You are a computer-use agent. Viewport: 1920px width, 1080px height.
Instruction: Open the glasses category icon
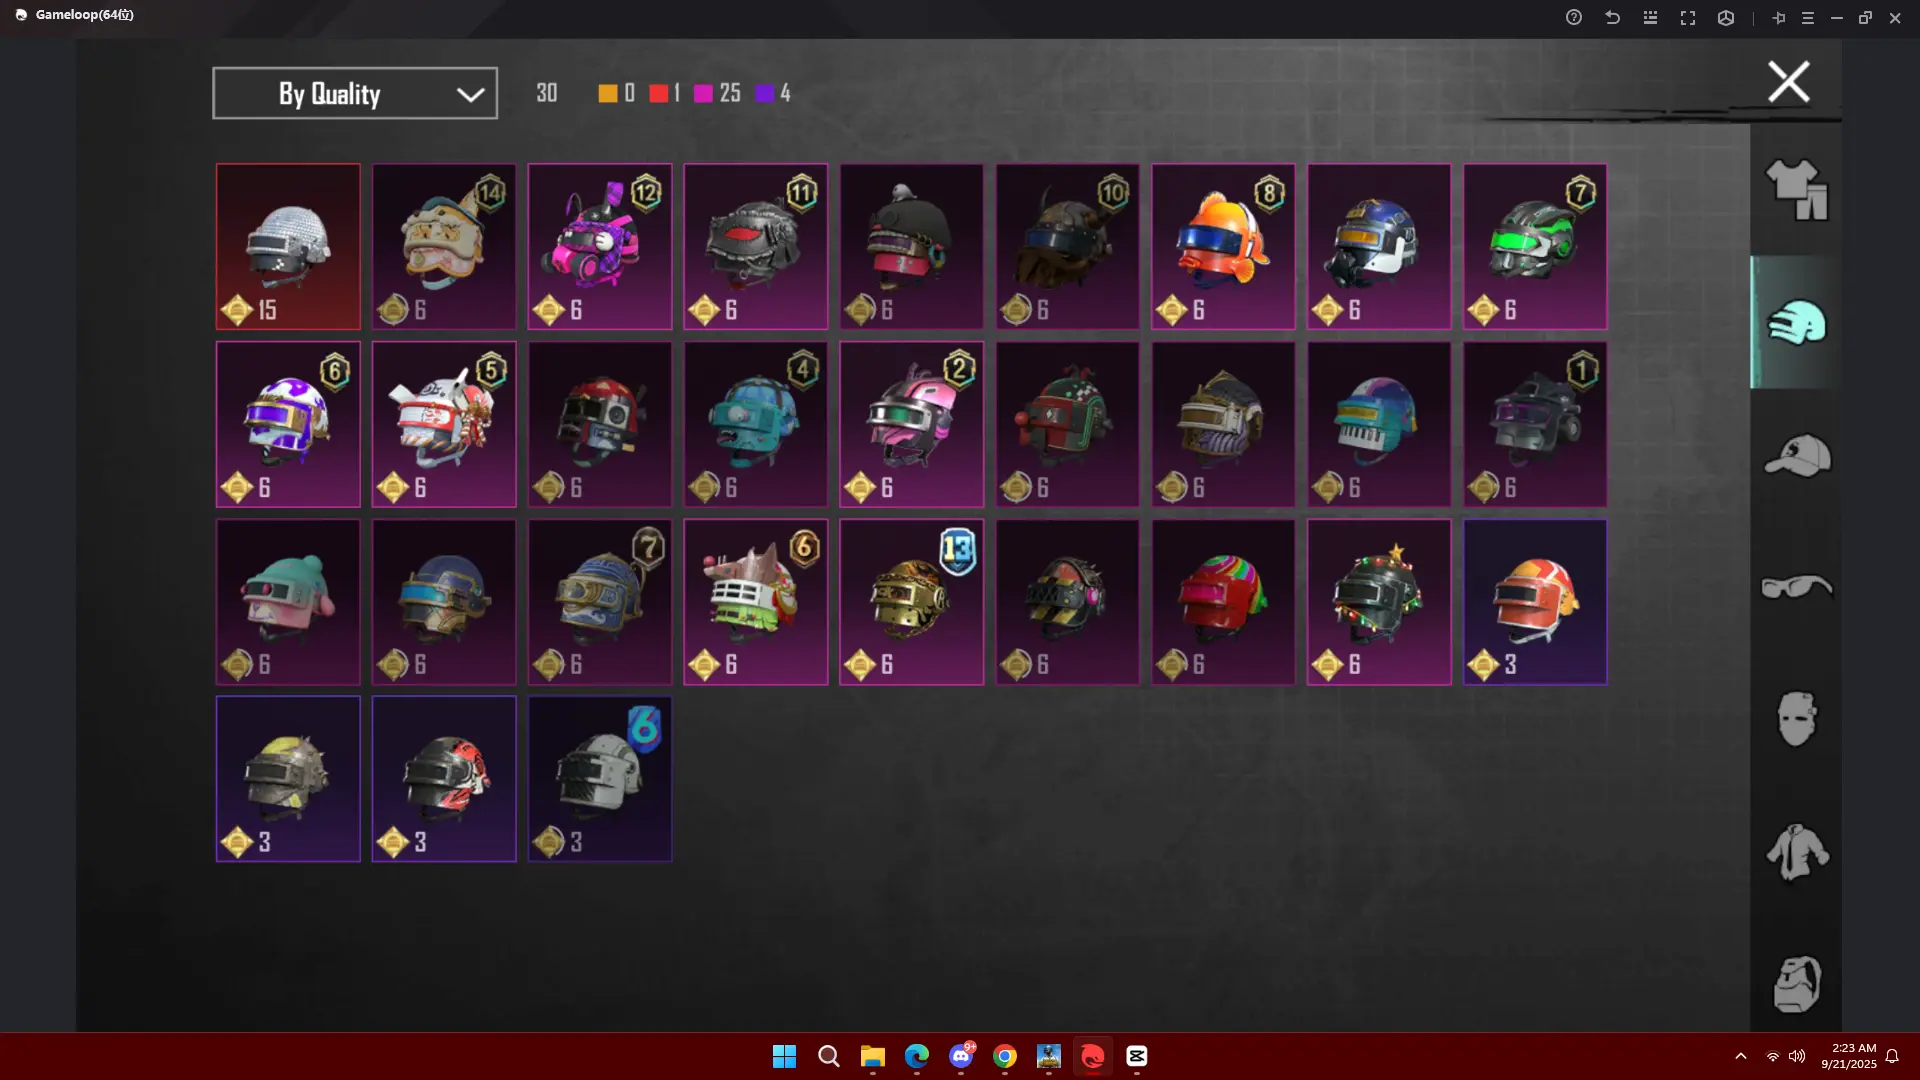point(1796,587)
